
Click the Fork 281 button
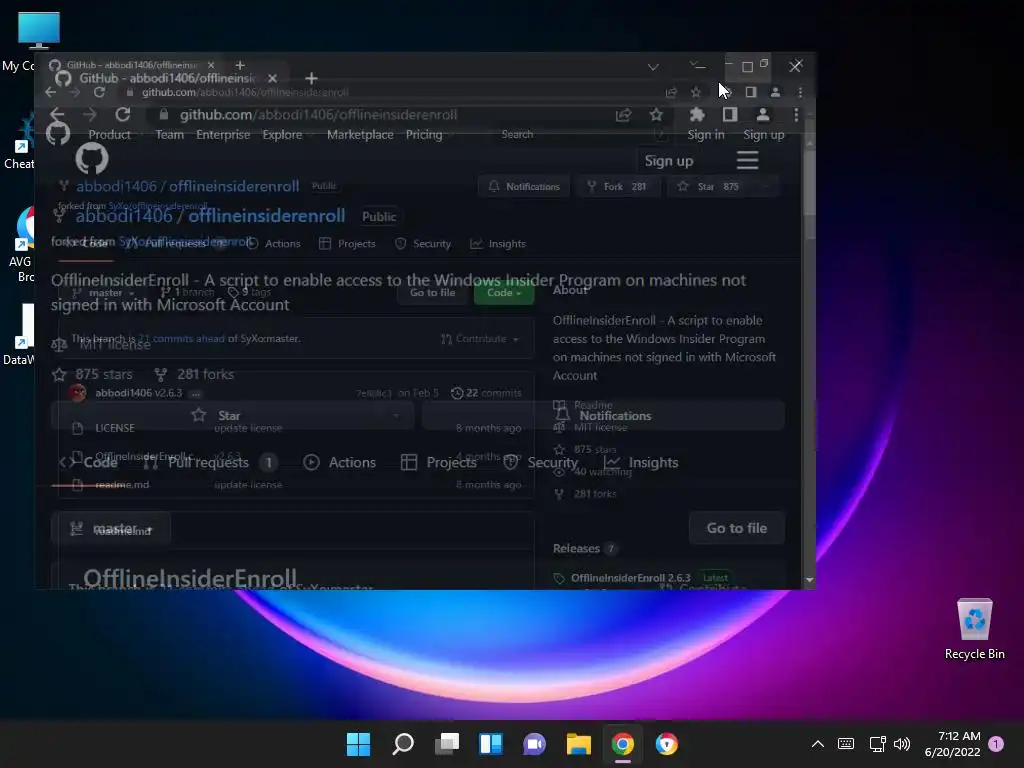[616, 187]
